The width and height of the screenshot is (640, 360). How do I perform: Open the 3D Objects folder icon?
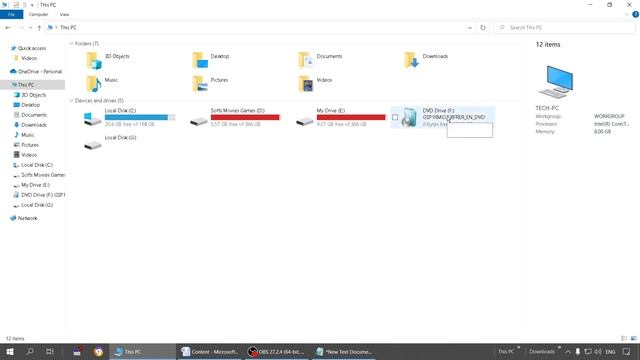93,60
